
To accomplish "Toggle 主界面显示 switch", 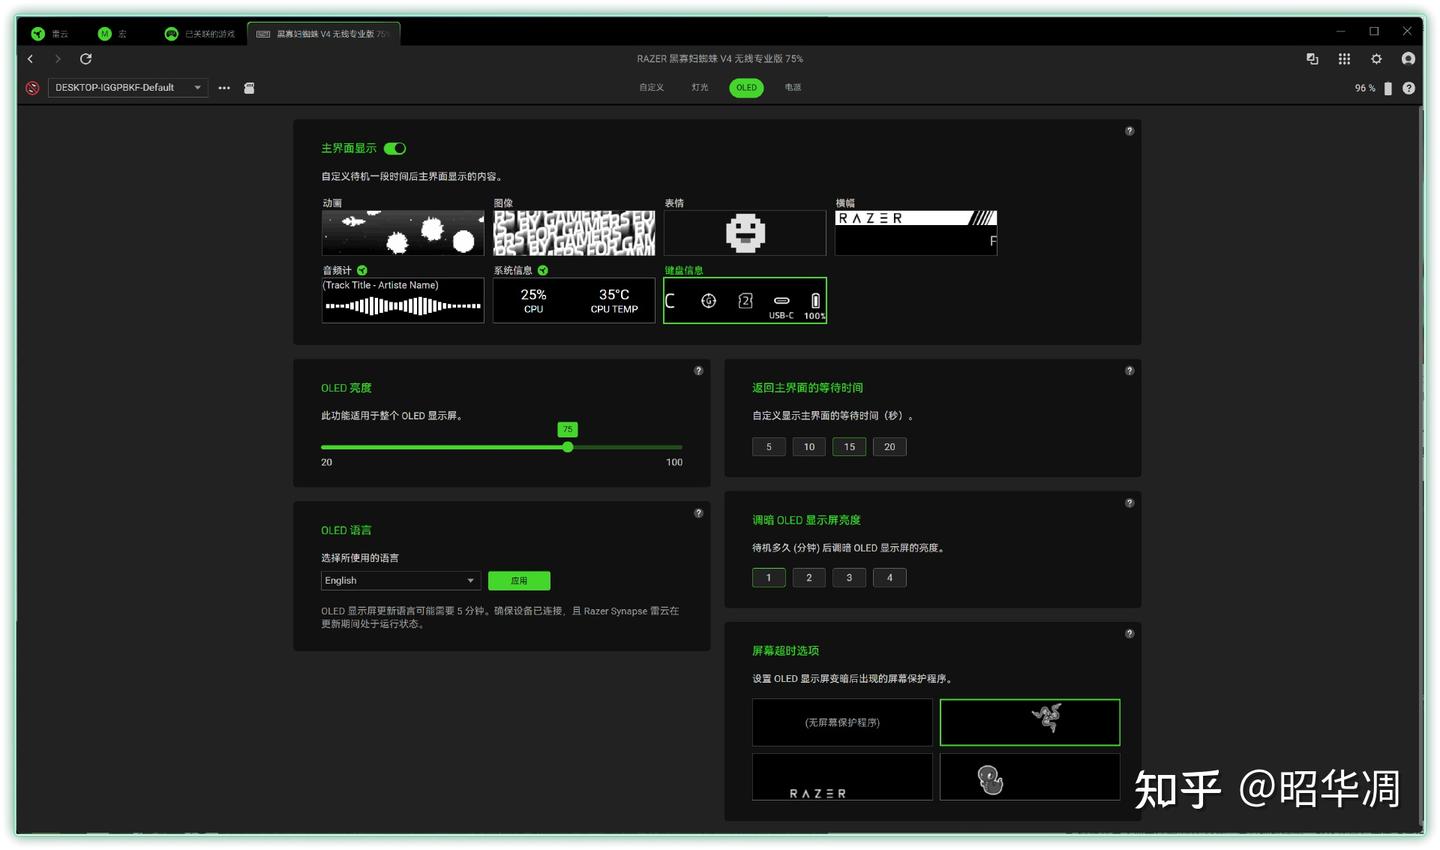I will pyautogui.click(x=395, y=149).
